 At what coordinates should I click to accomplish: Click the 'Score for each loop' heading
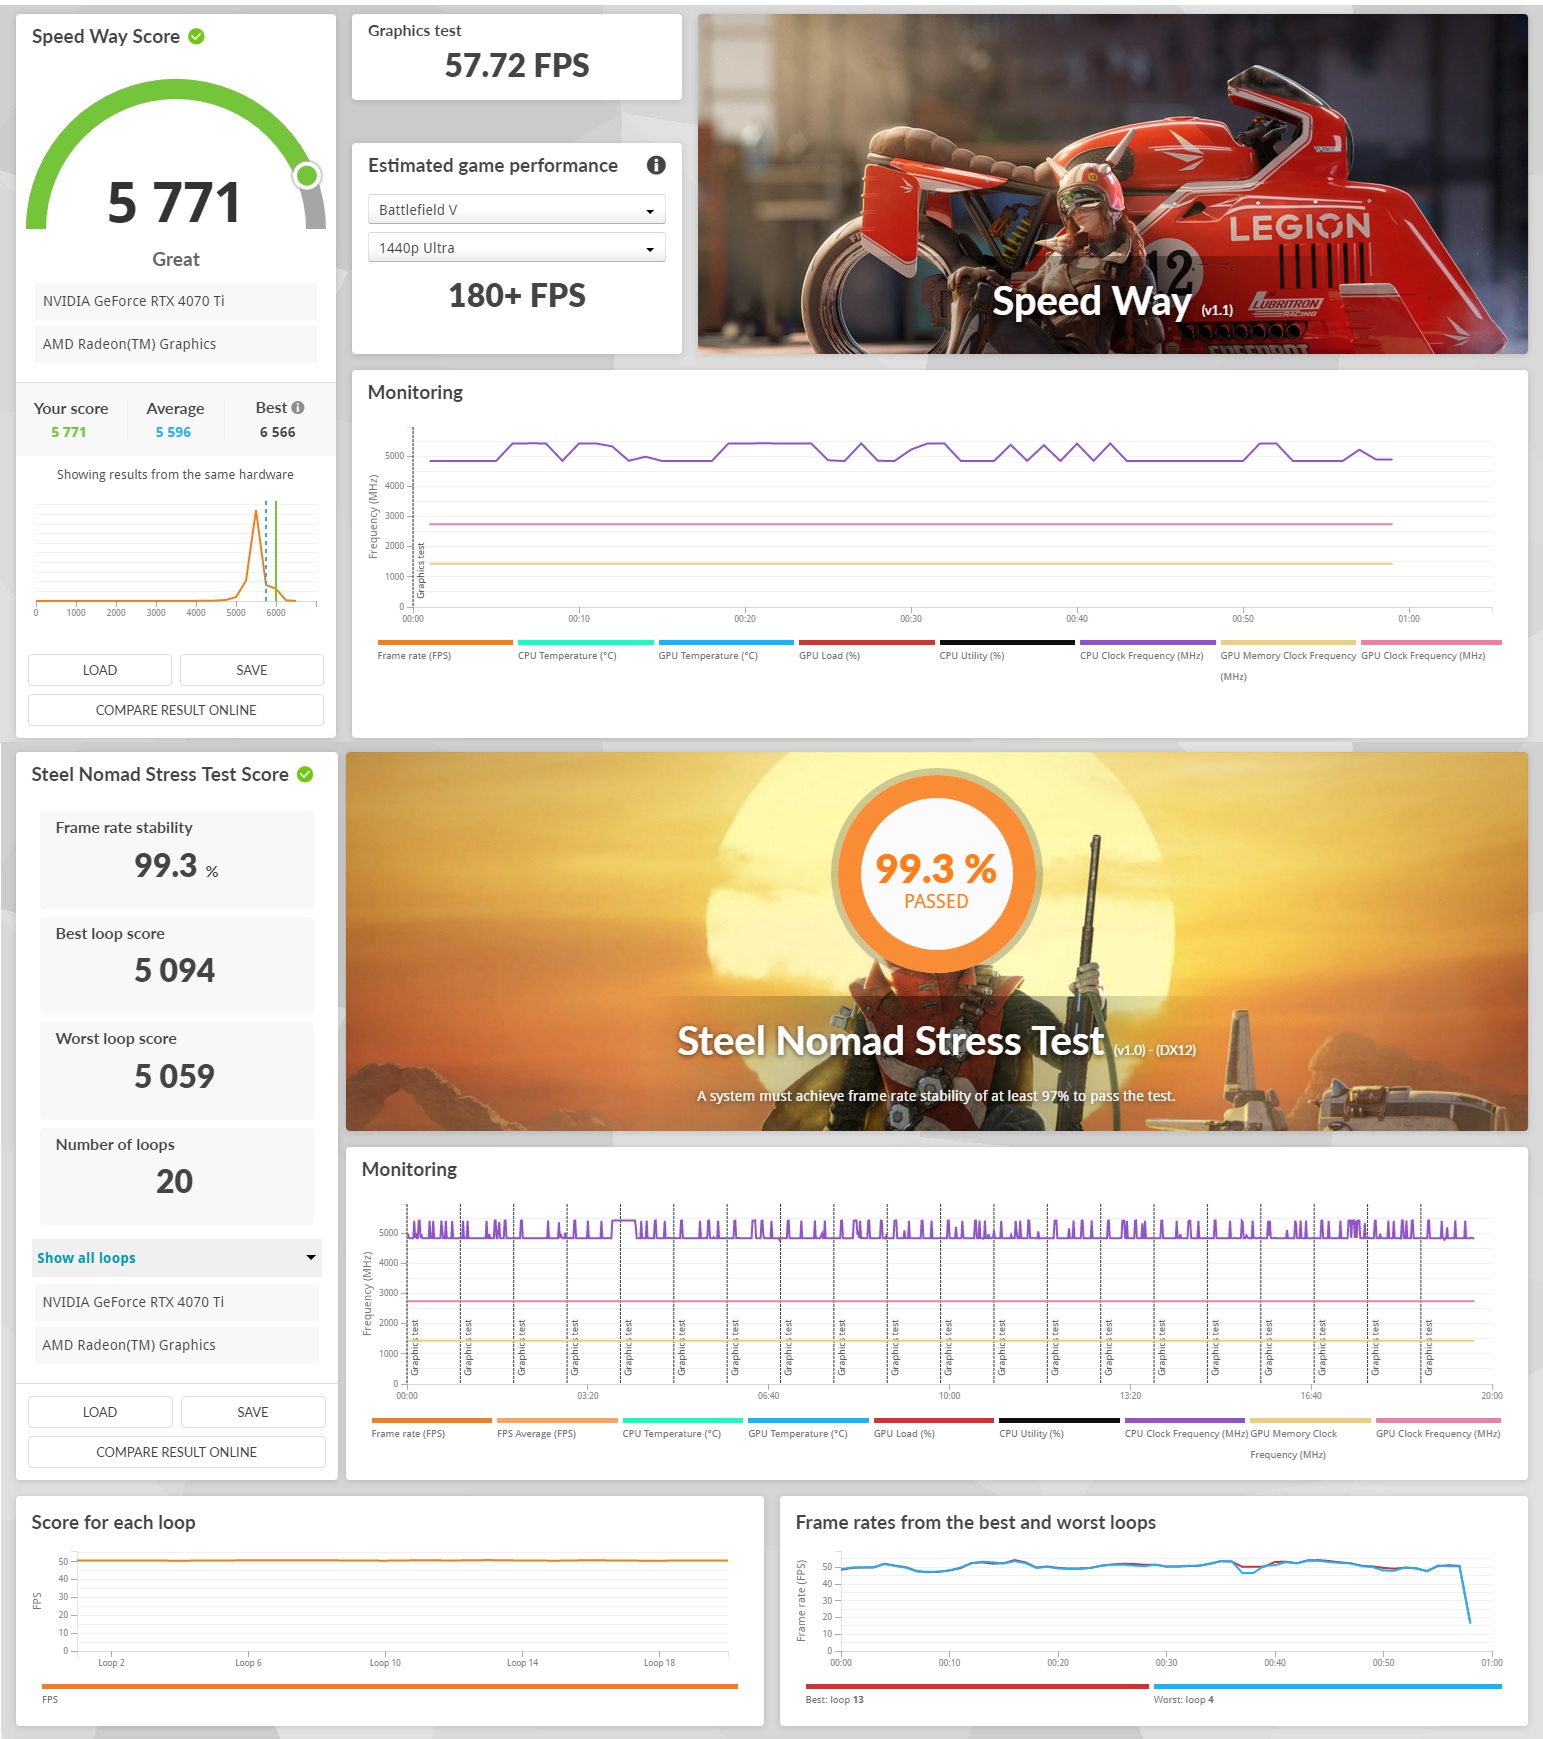click(x=113, y=1522)
